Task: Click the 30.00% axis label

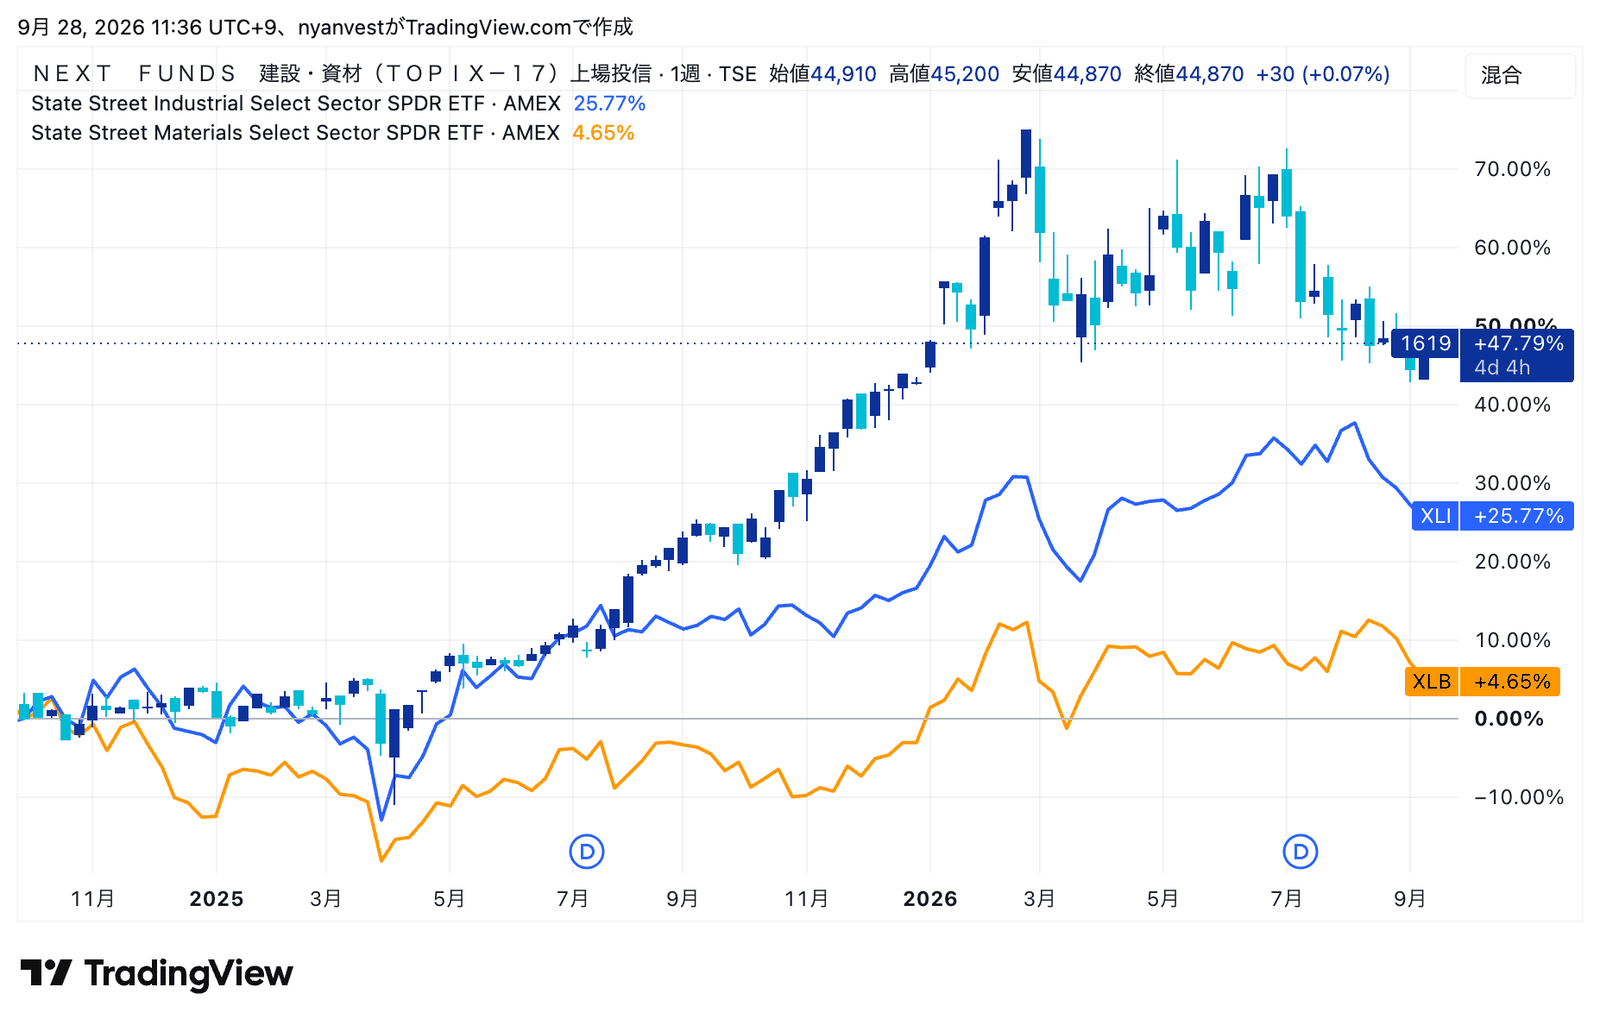Action: 1512,483
